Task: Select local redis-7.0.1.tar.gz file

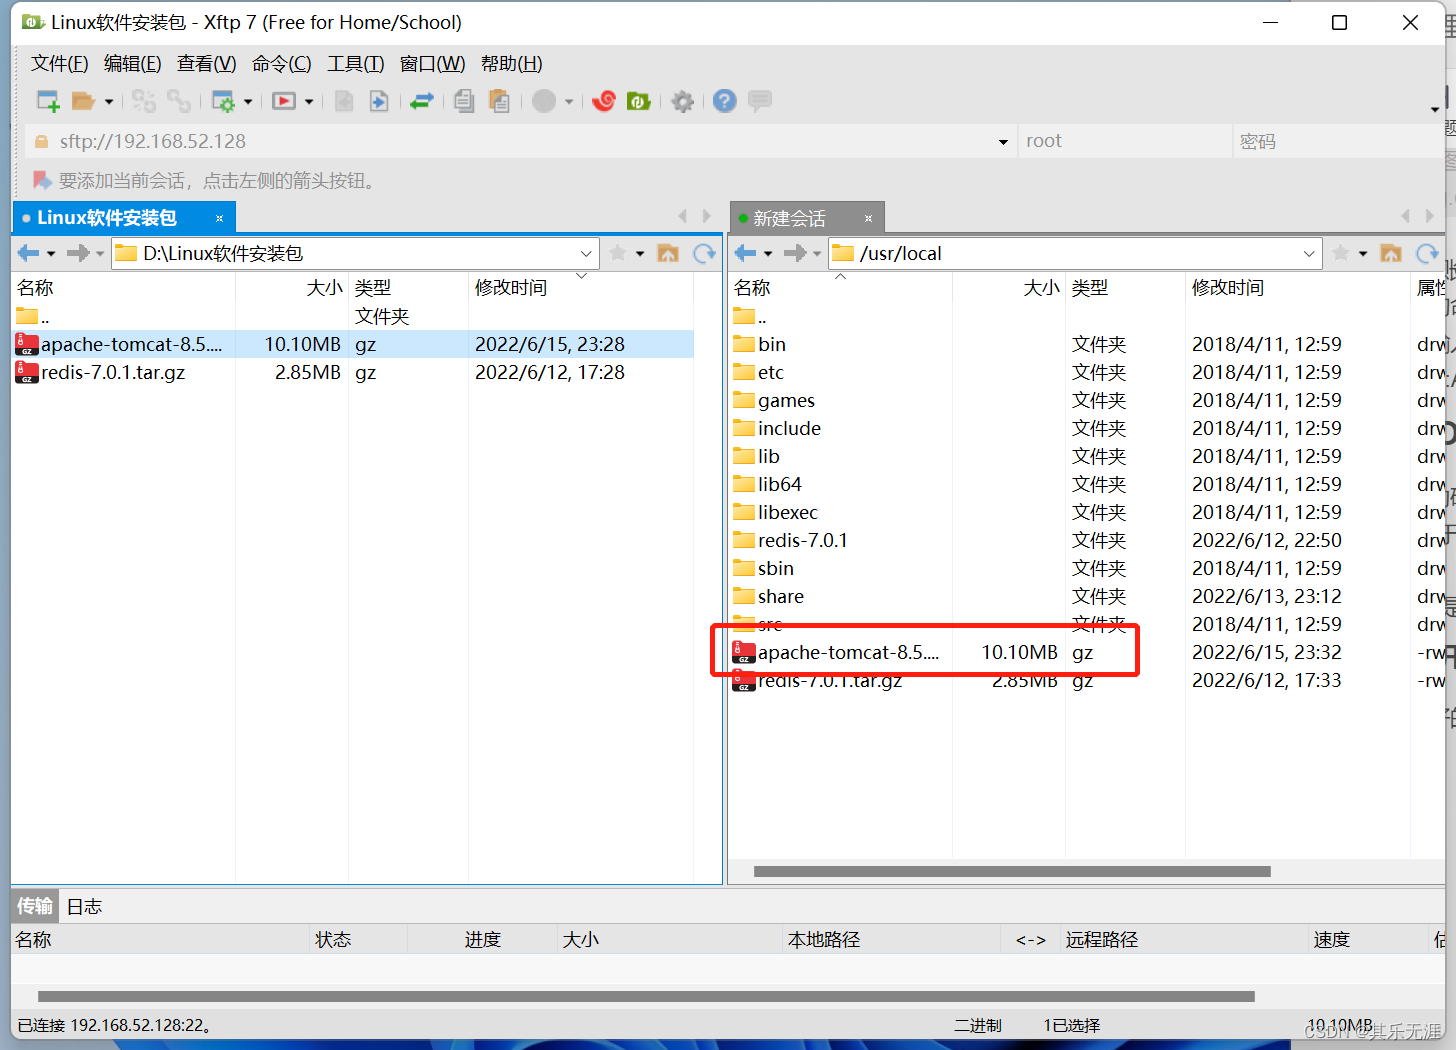Action: (x=353, y=372)
